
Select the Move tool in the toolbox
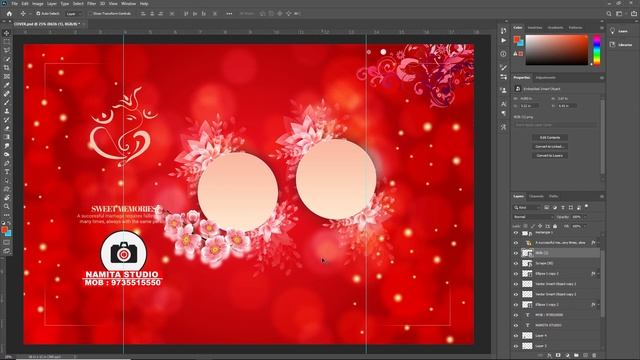[x=7, y=33]
